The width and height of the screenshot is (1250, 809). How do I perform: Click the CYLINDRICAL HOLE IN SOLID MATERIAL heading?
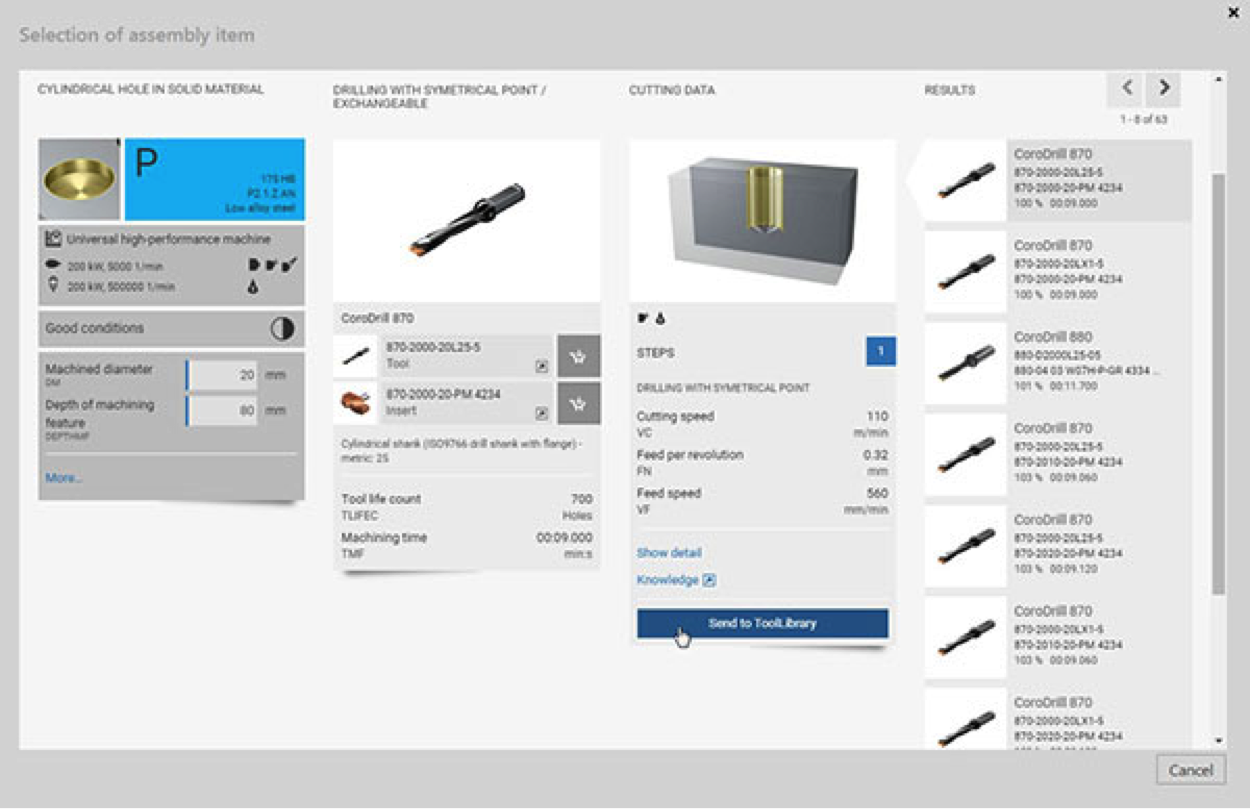[x=151, y=89]
